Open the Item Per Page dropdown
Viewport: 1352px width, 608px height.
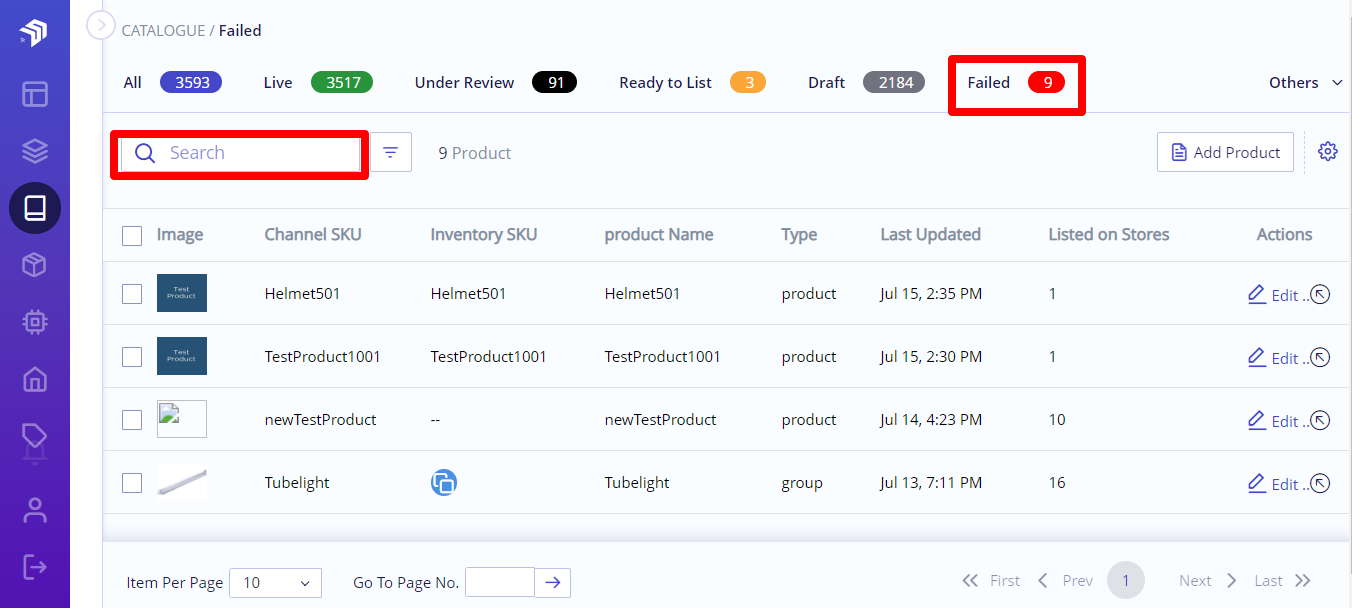275,582
